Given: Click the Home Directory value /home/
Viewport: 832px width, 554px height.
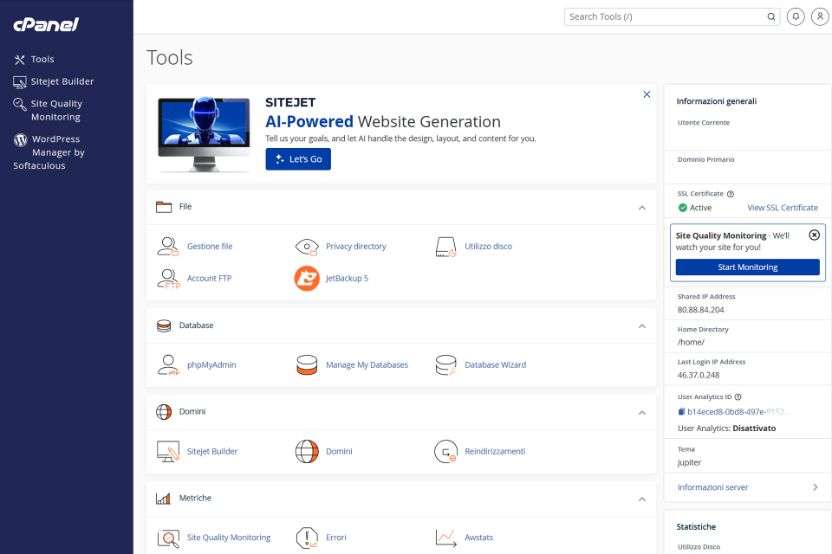Looking at the screenshot, I should tap(690, 342).
